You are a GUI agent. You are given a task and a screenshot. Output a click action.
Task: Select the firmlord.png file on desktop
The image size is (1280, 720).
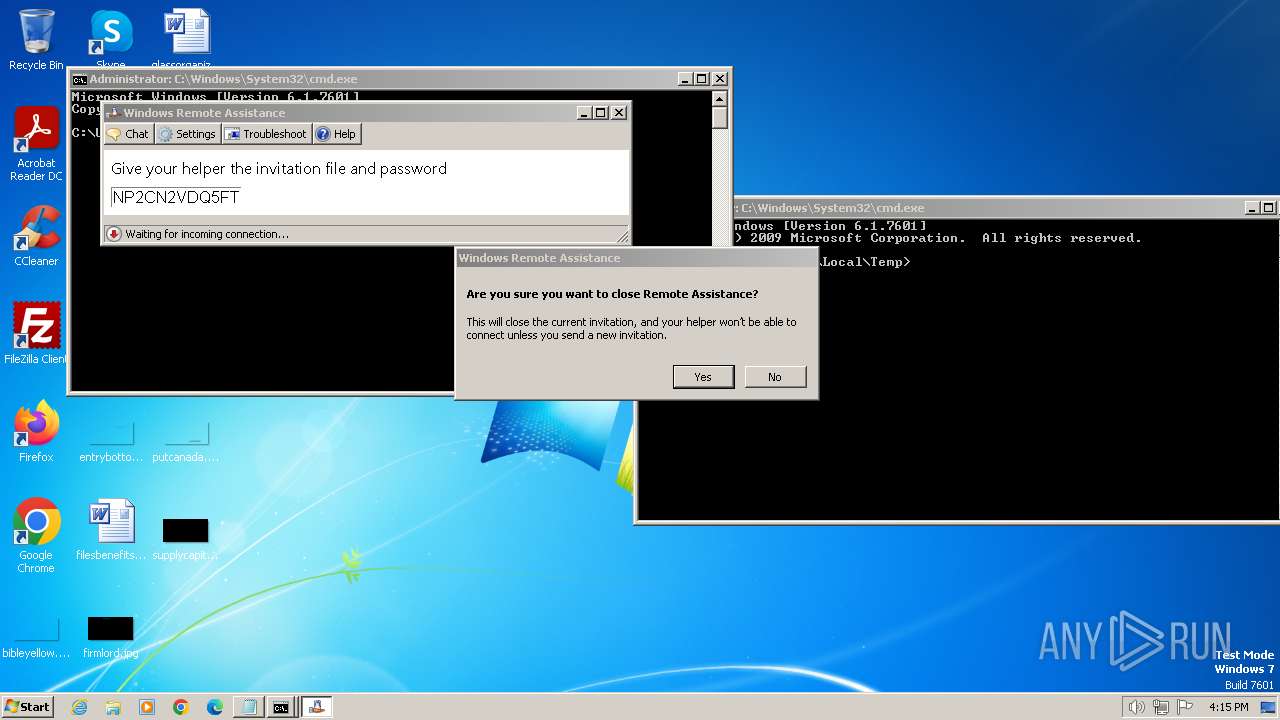tap(110, 636)
